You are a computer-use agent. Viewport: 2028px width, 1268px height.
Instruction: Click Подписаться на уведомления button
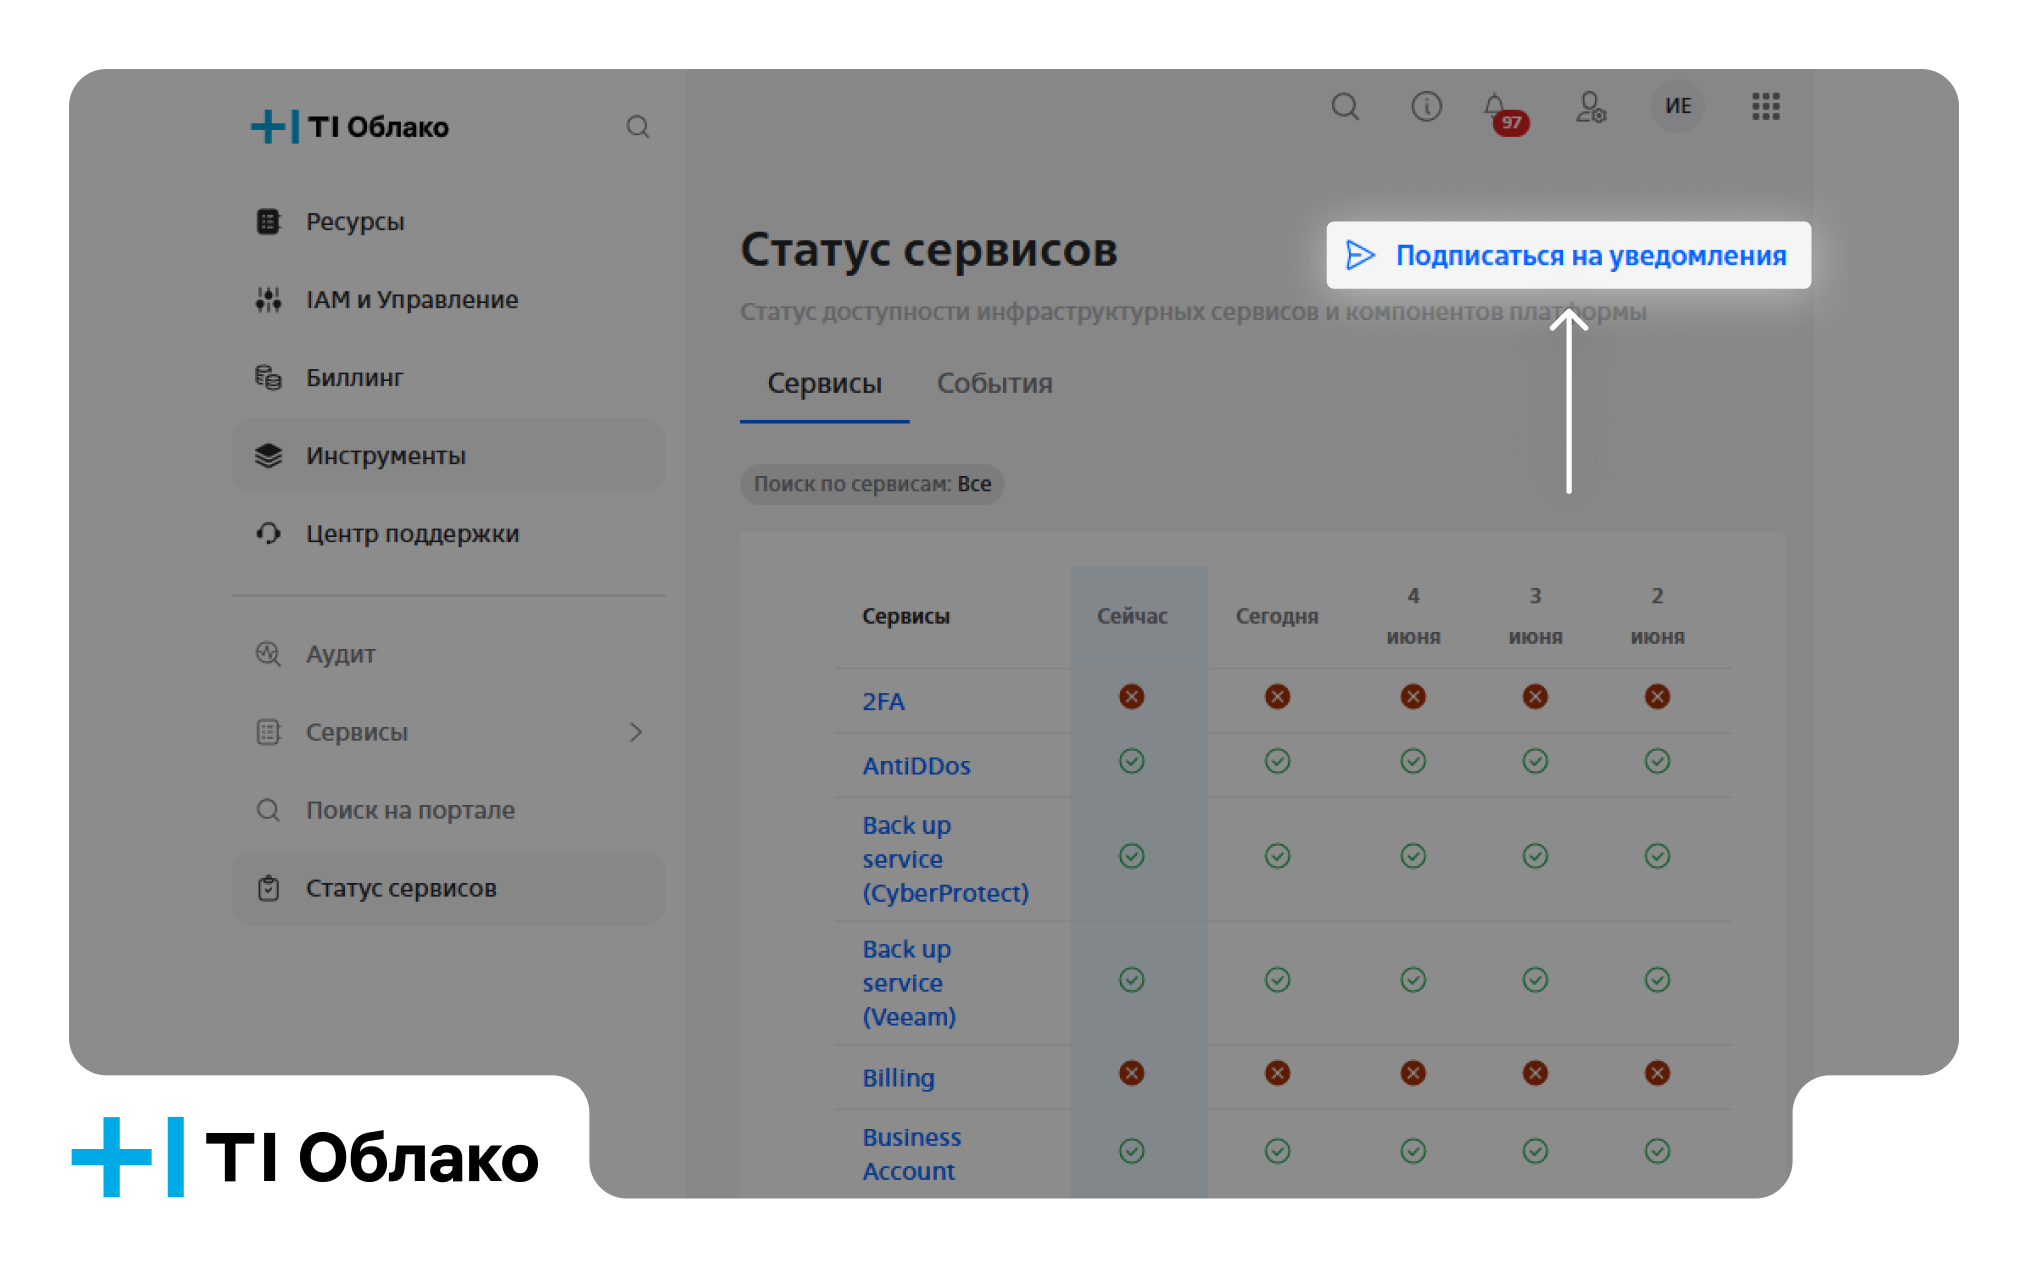tap(1568, 255)
